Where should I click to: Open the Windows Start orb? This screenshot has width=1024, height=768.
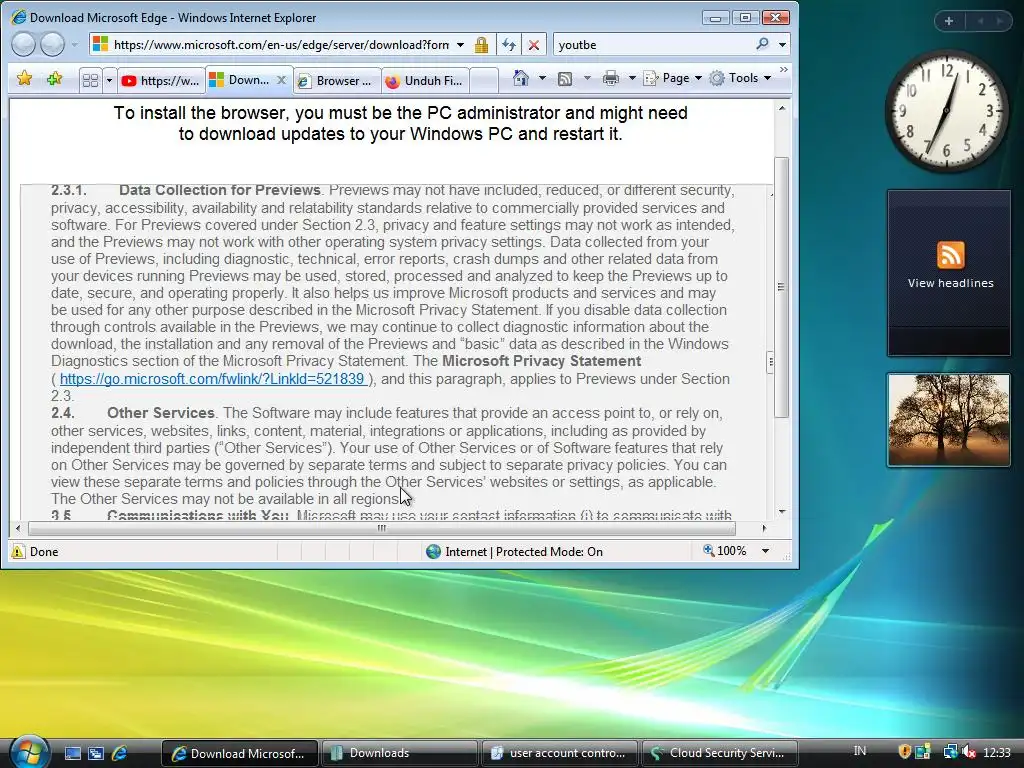[x=27, y=752]
